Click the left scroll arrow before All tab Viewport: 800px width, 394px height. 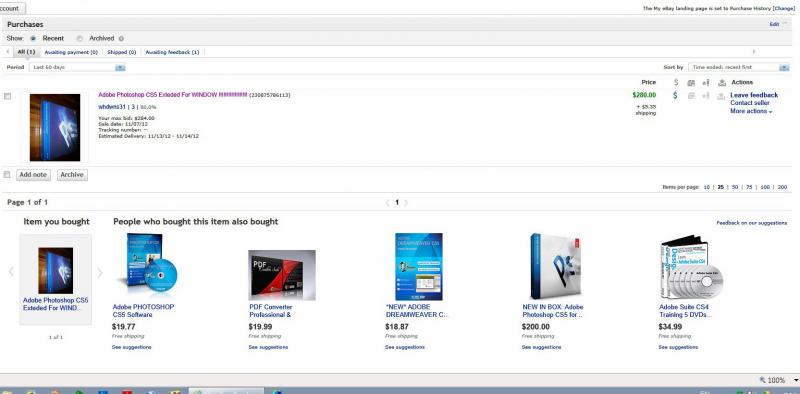8,52
